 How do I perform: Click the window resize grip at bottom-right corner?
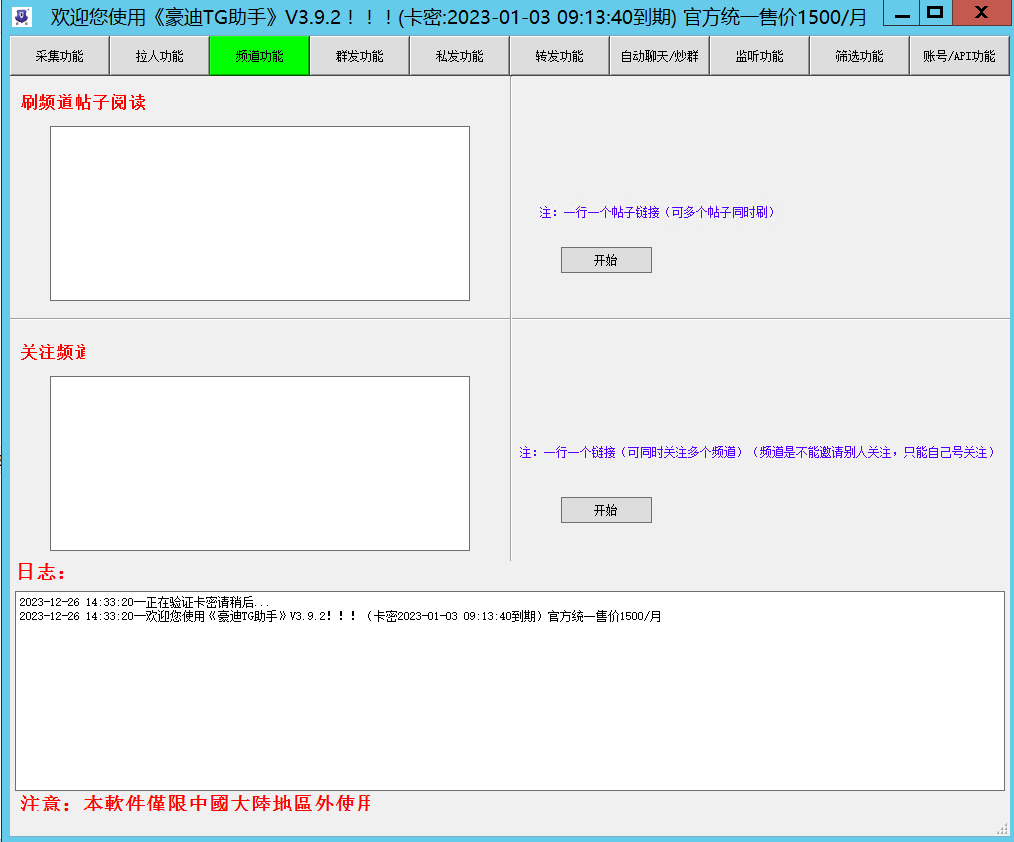click(1002, 828)
